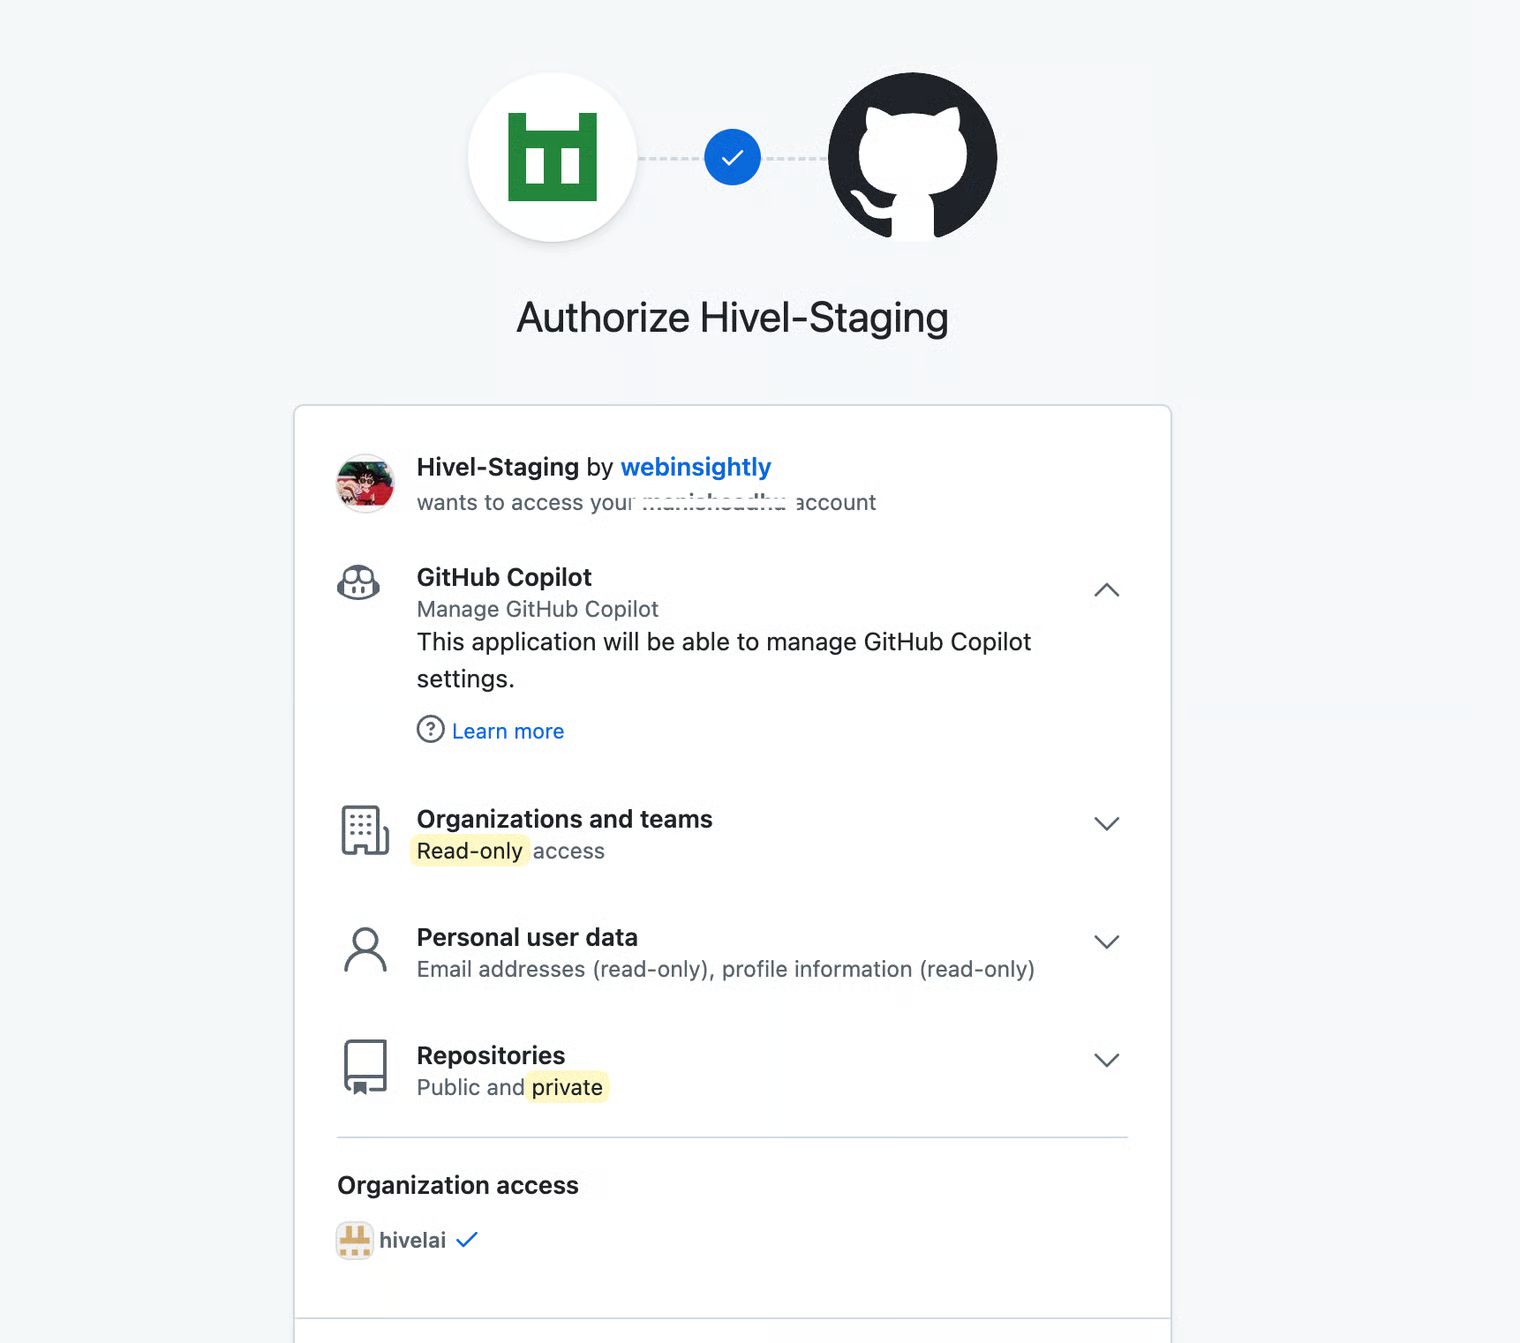Click the question mark help icon
This screenshot has width=1520, height=1343.
point(430,729)
